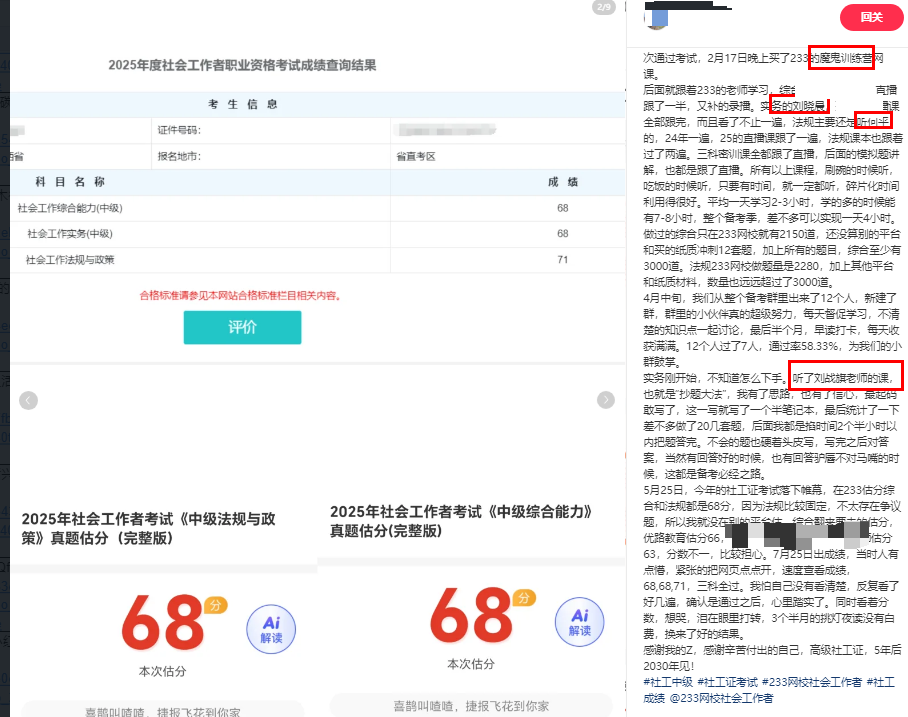Open the #社工中级 hashtag
The height and width of the screenshot is (717, 908).
coord(668,681)
